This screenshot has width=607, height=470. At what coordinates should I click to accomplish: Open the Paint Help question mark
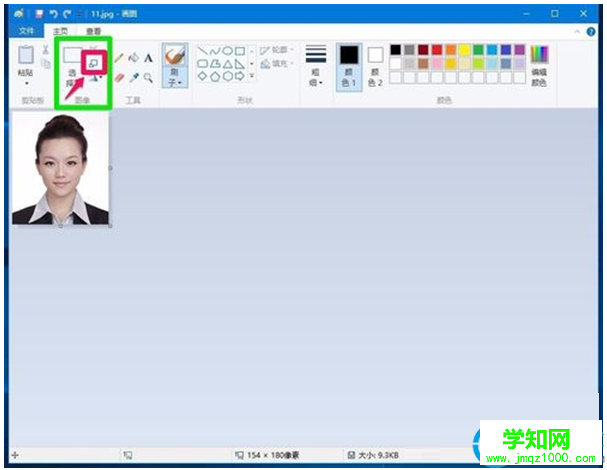591,32
